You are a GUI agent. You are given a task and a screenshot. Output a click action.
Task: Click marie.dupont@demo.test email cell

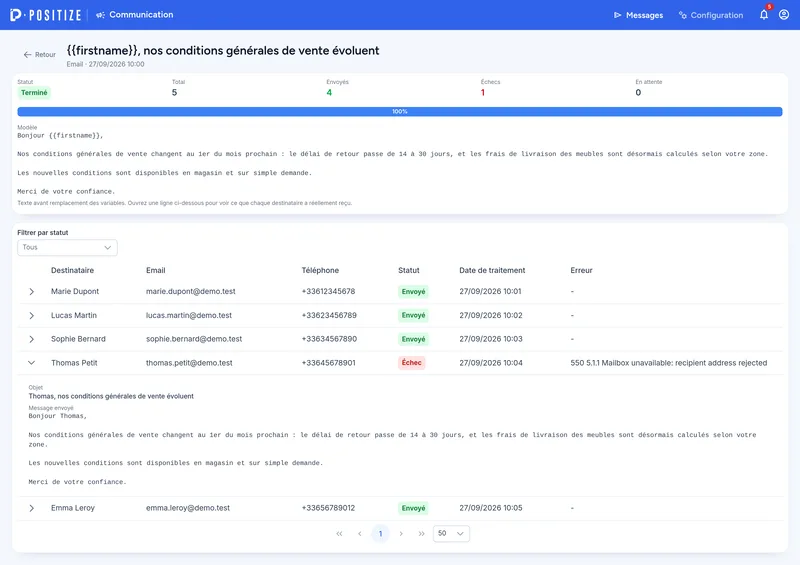point(191,291)
